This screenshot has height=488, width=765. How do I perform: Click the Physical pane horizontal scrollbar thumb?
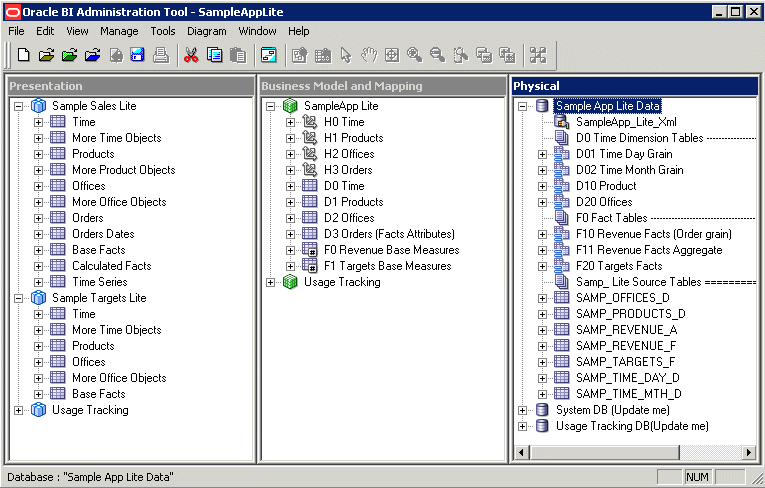coord(604,452)
